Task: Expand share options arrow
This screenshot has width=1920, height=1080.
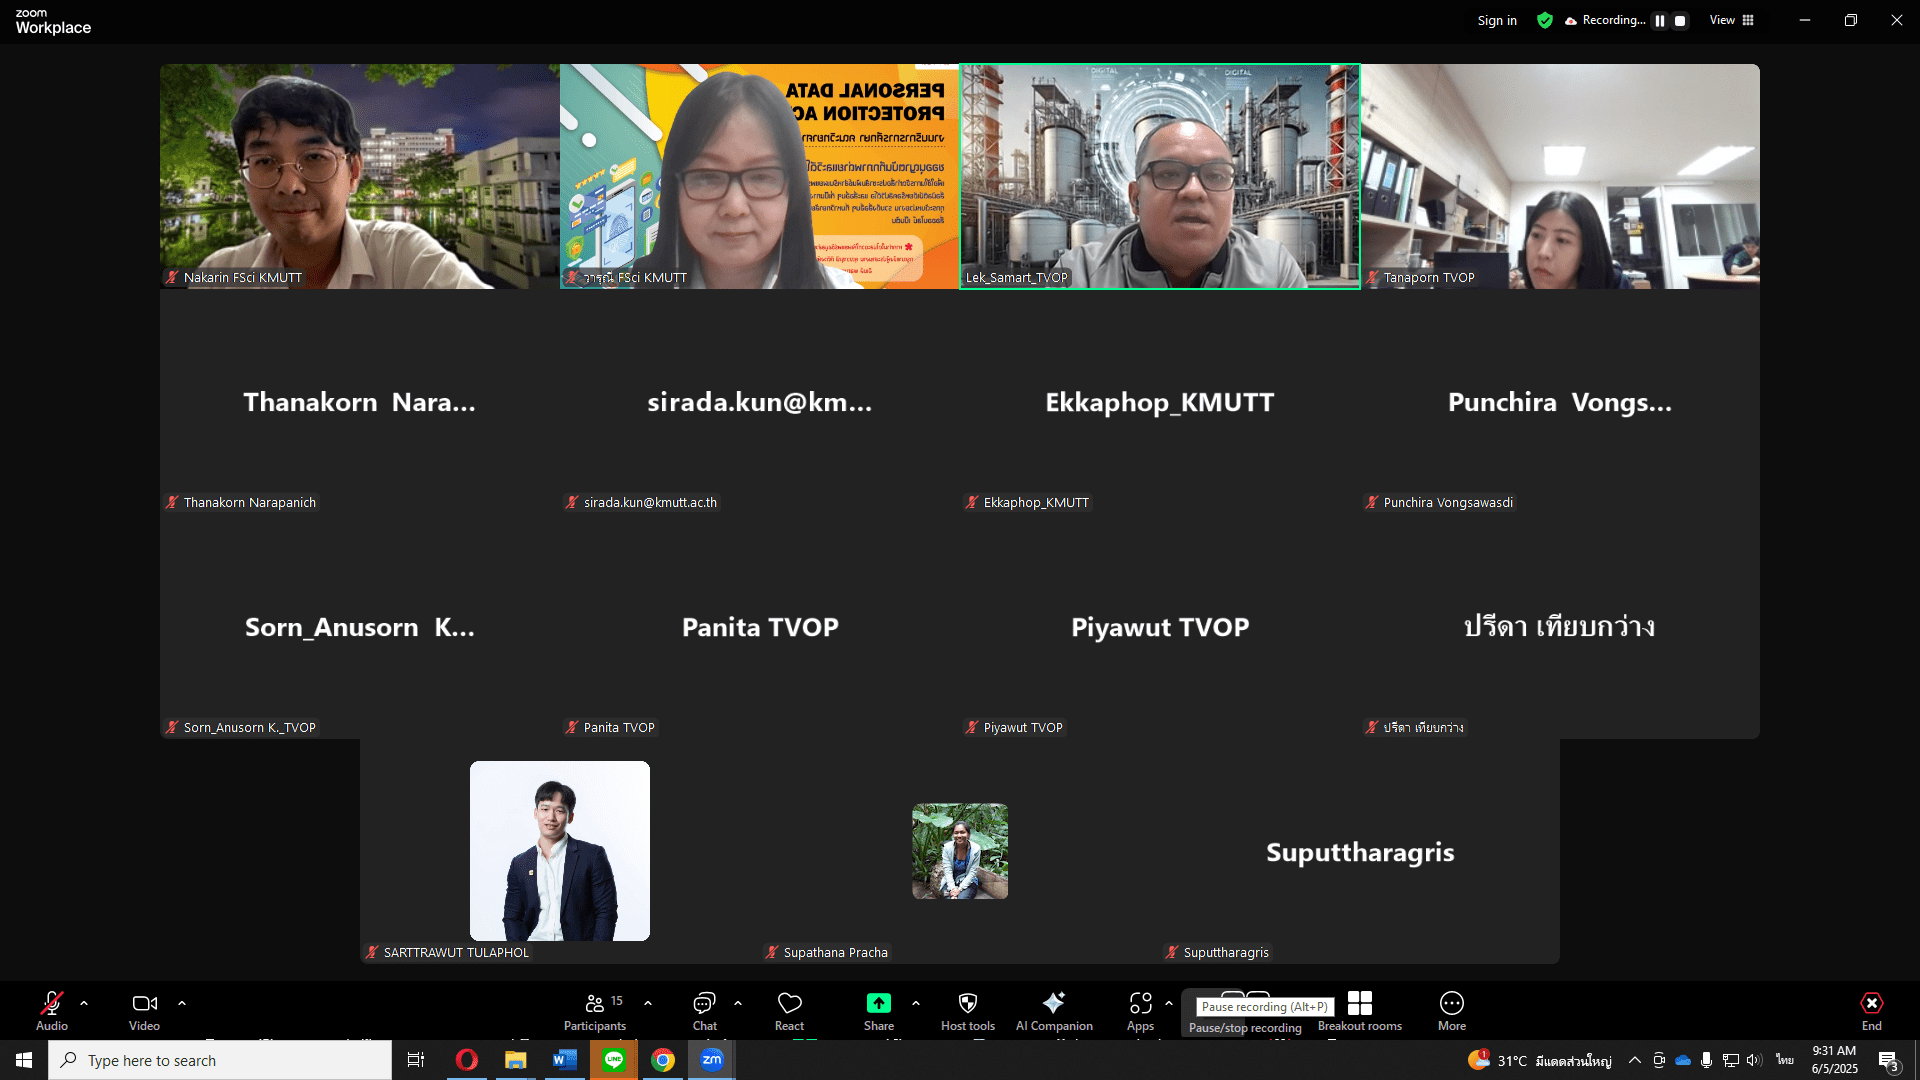Action: pyautogui.click(x=916, y=1003)
